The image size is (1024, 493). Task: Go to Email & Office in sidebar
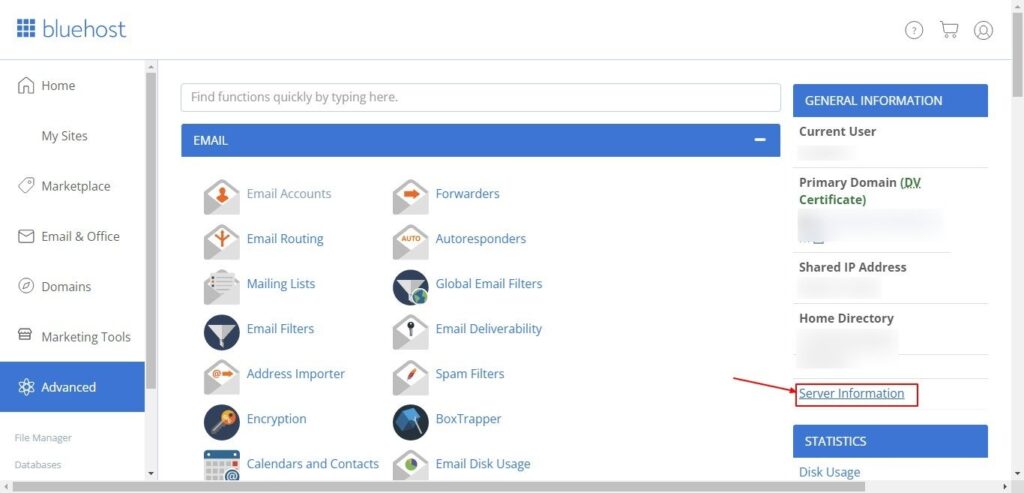point(80,237)
